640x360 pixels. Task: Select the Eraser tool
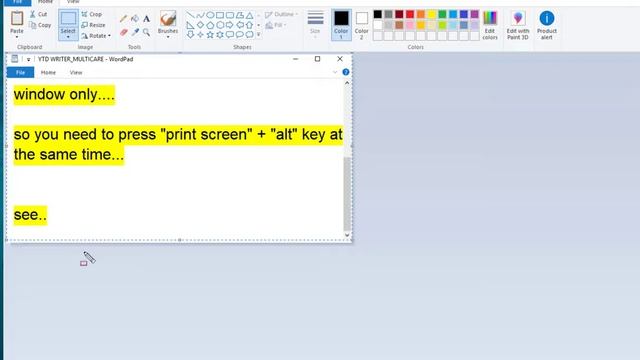tap(123, 32)
